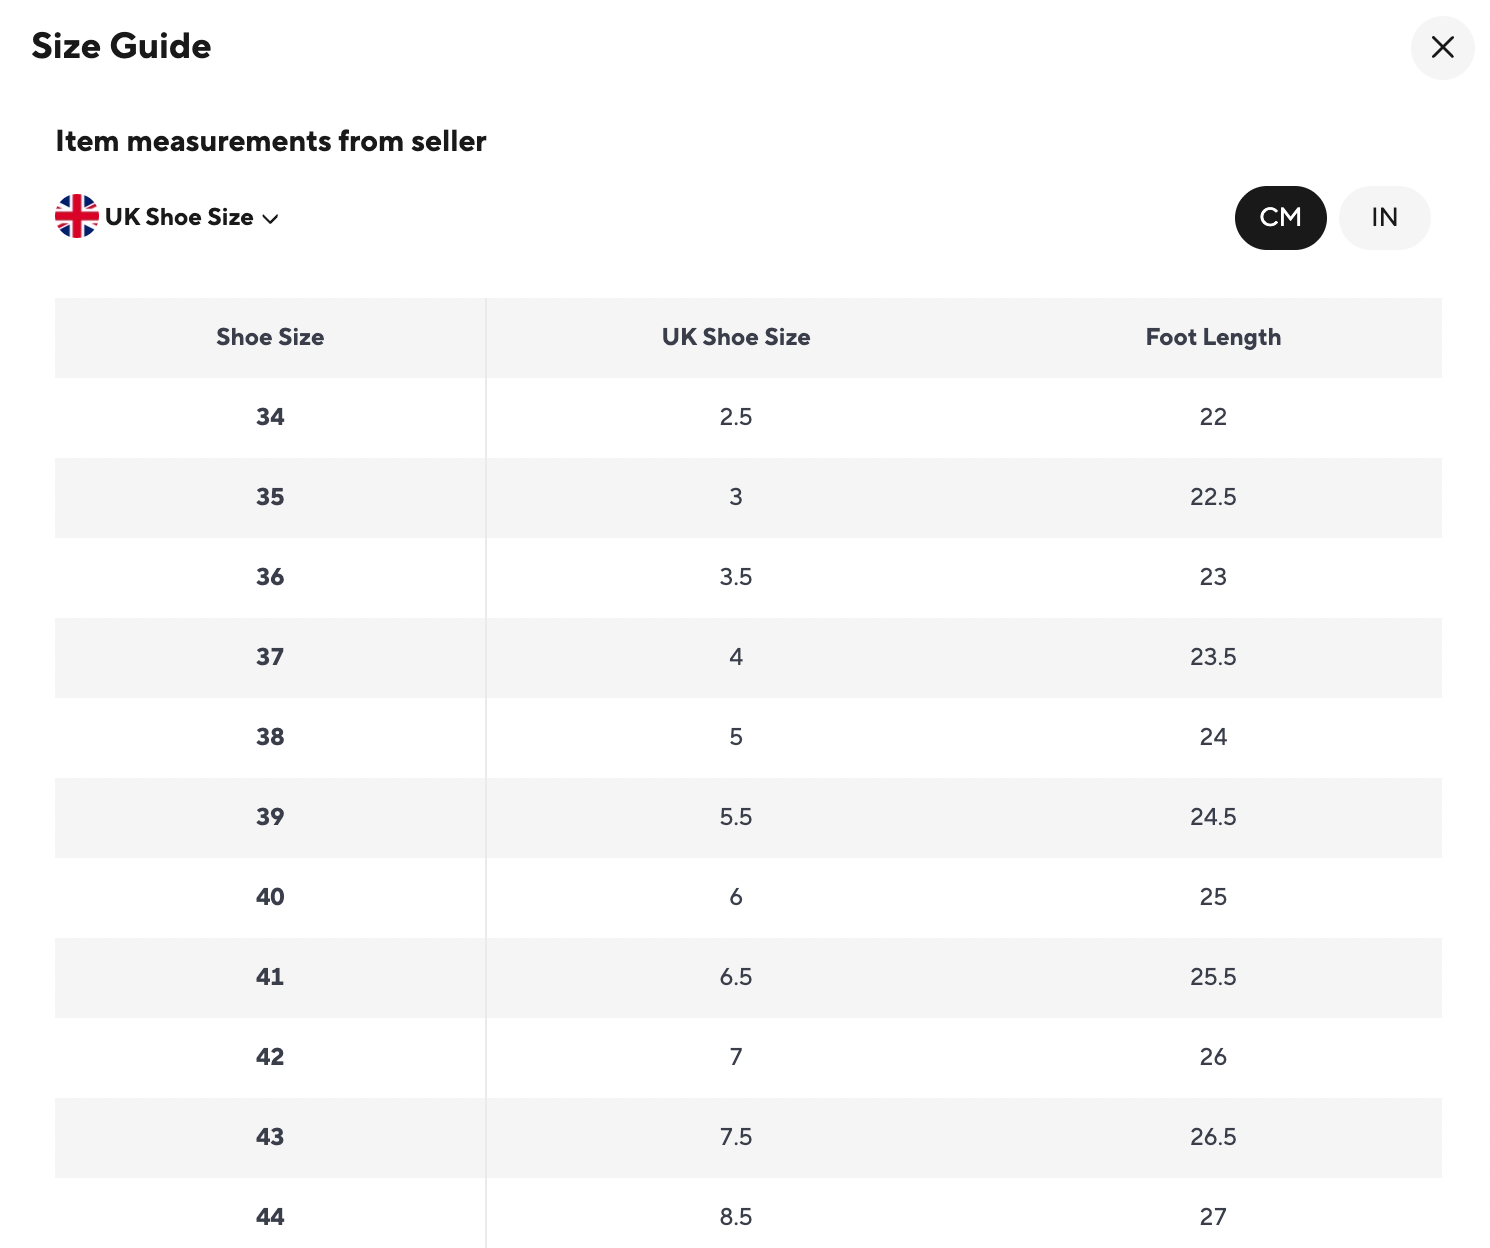Screen dimensions: 1490x1248
Task: Select shoe size 36 row
Action: (x=270, y=577)
